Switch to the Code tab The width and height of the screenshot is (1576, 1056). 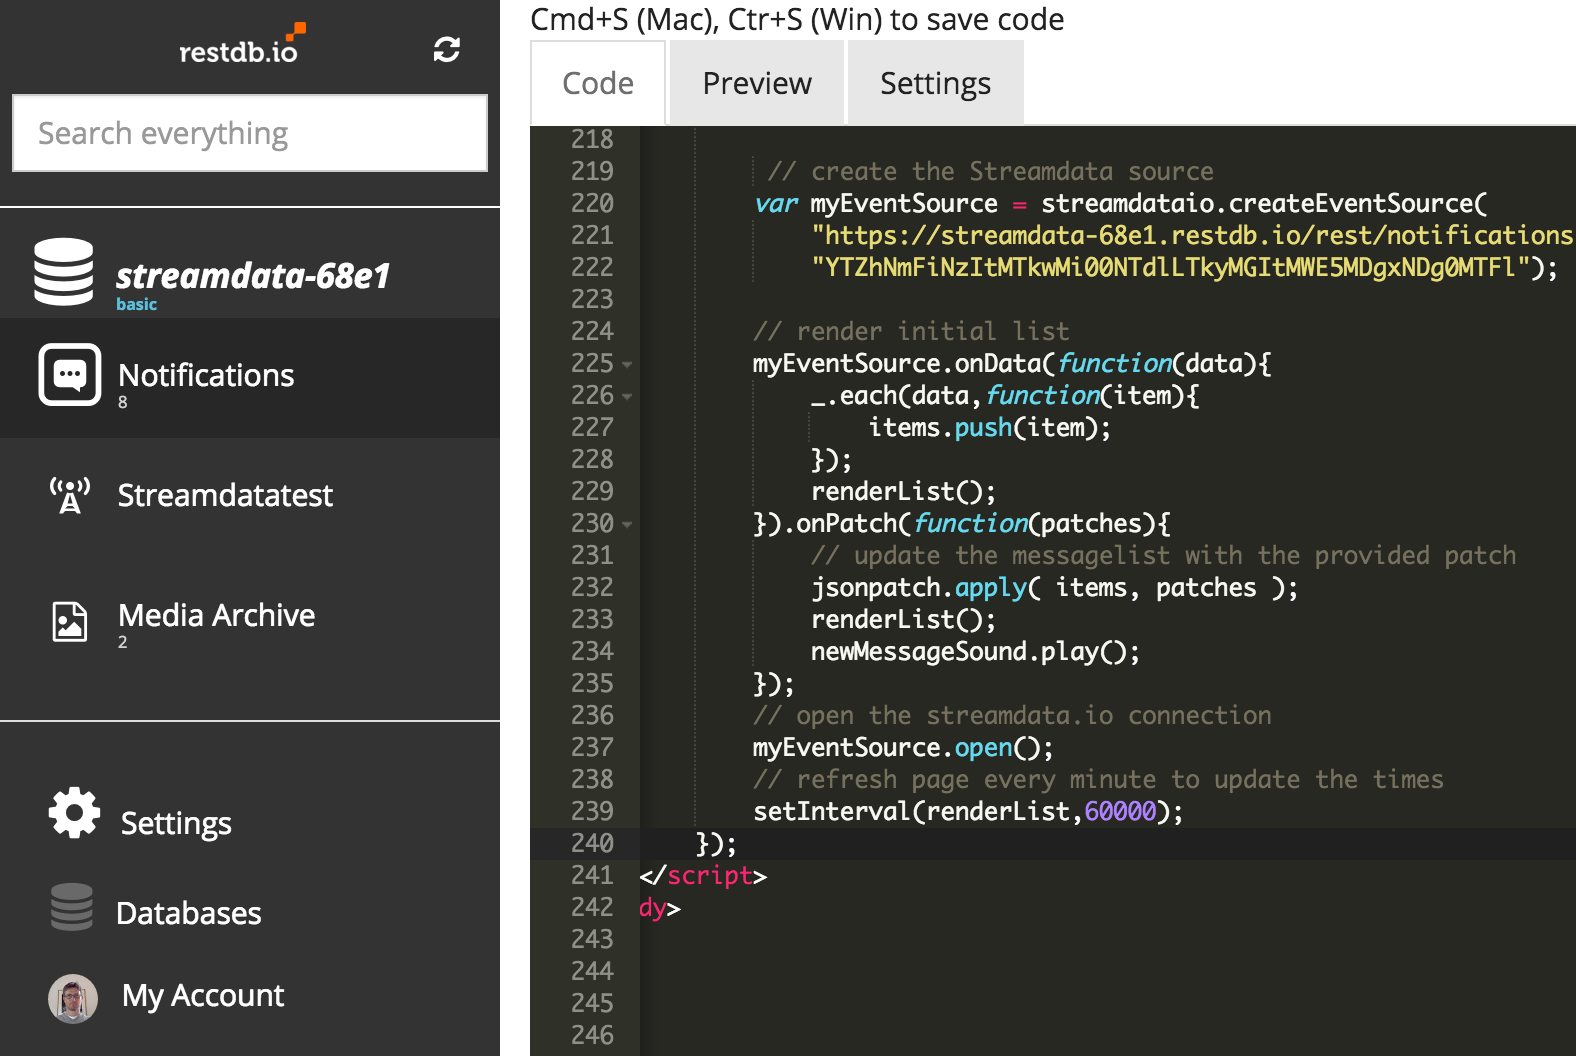tap(598, 83)
